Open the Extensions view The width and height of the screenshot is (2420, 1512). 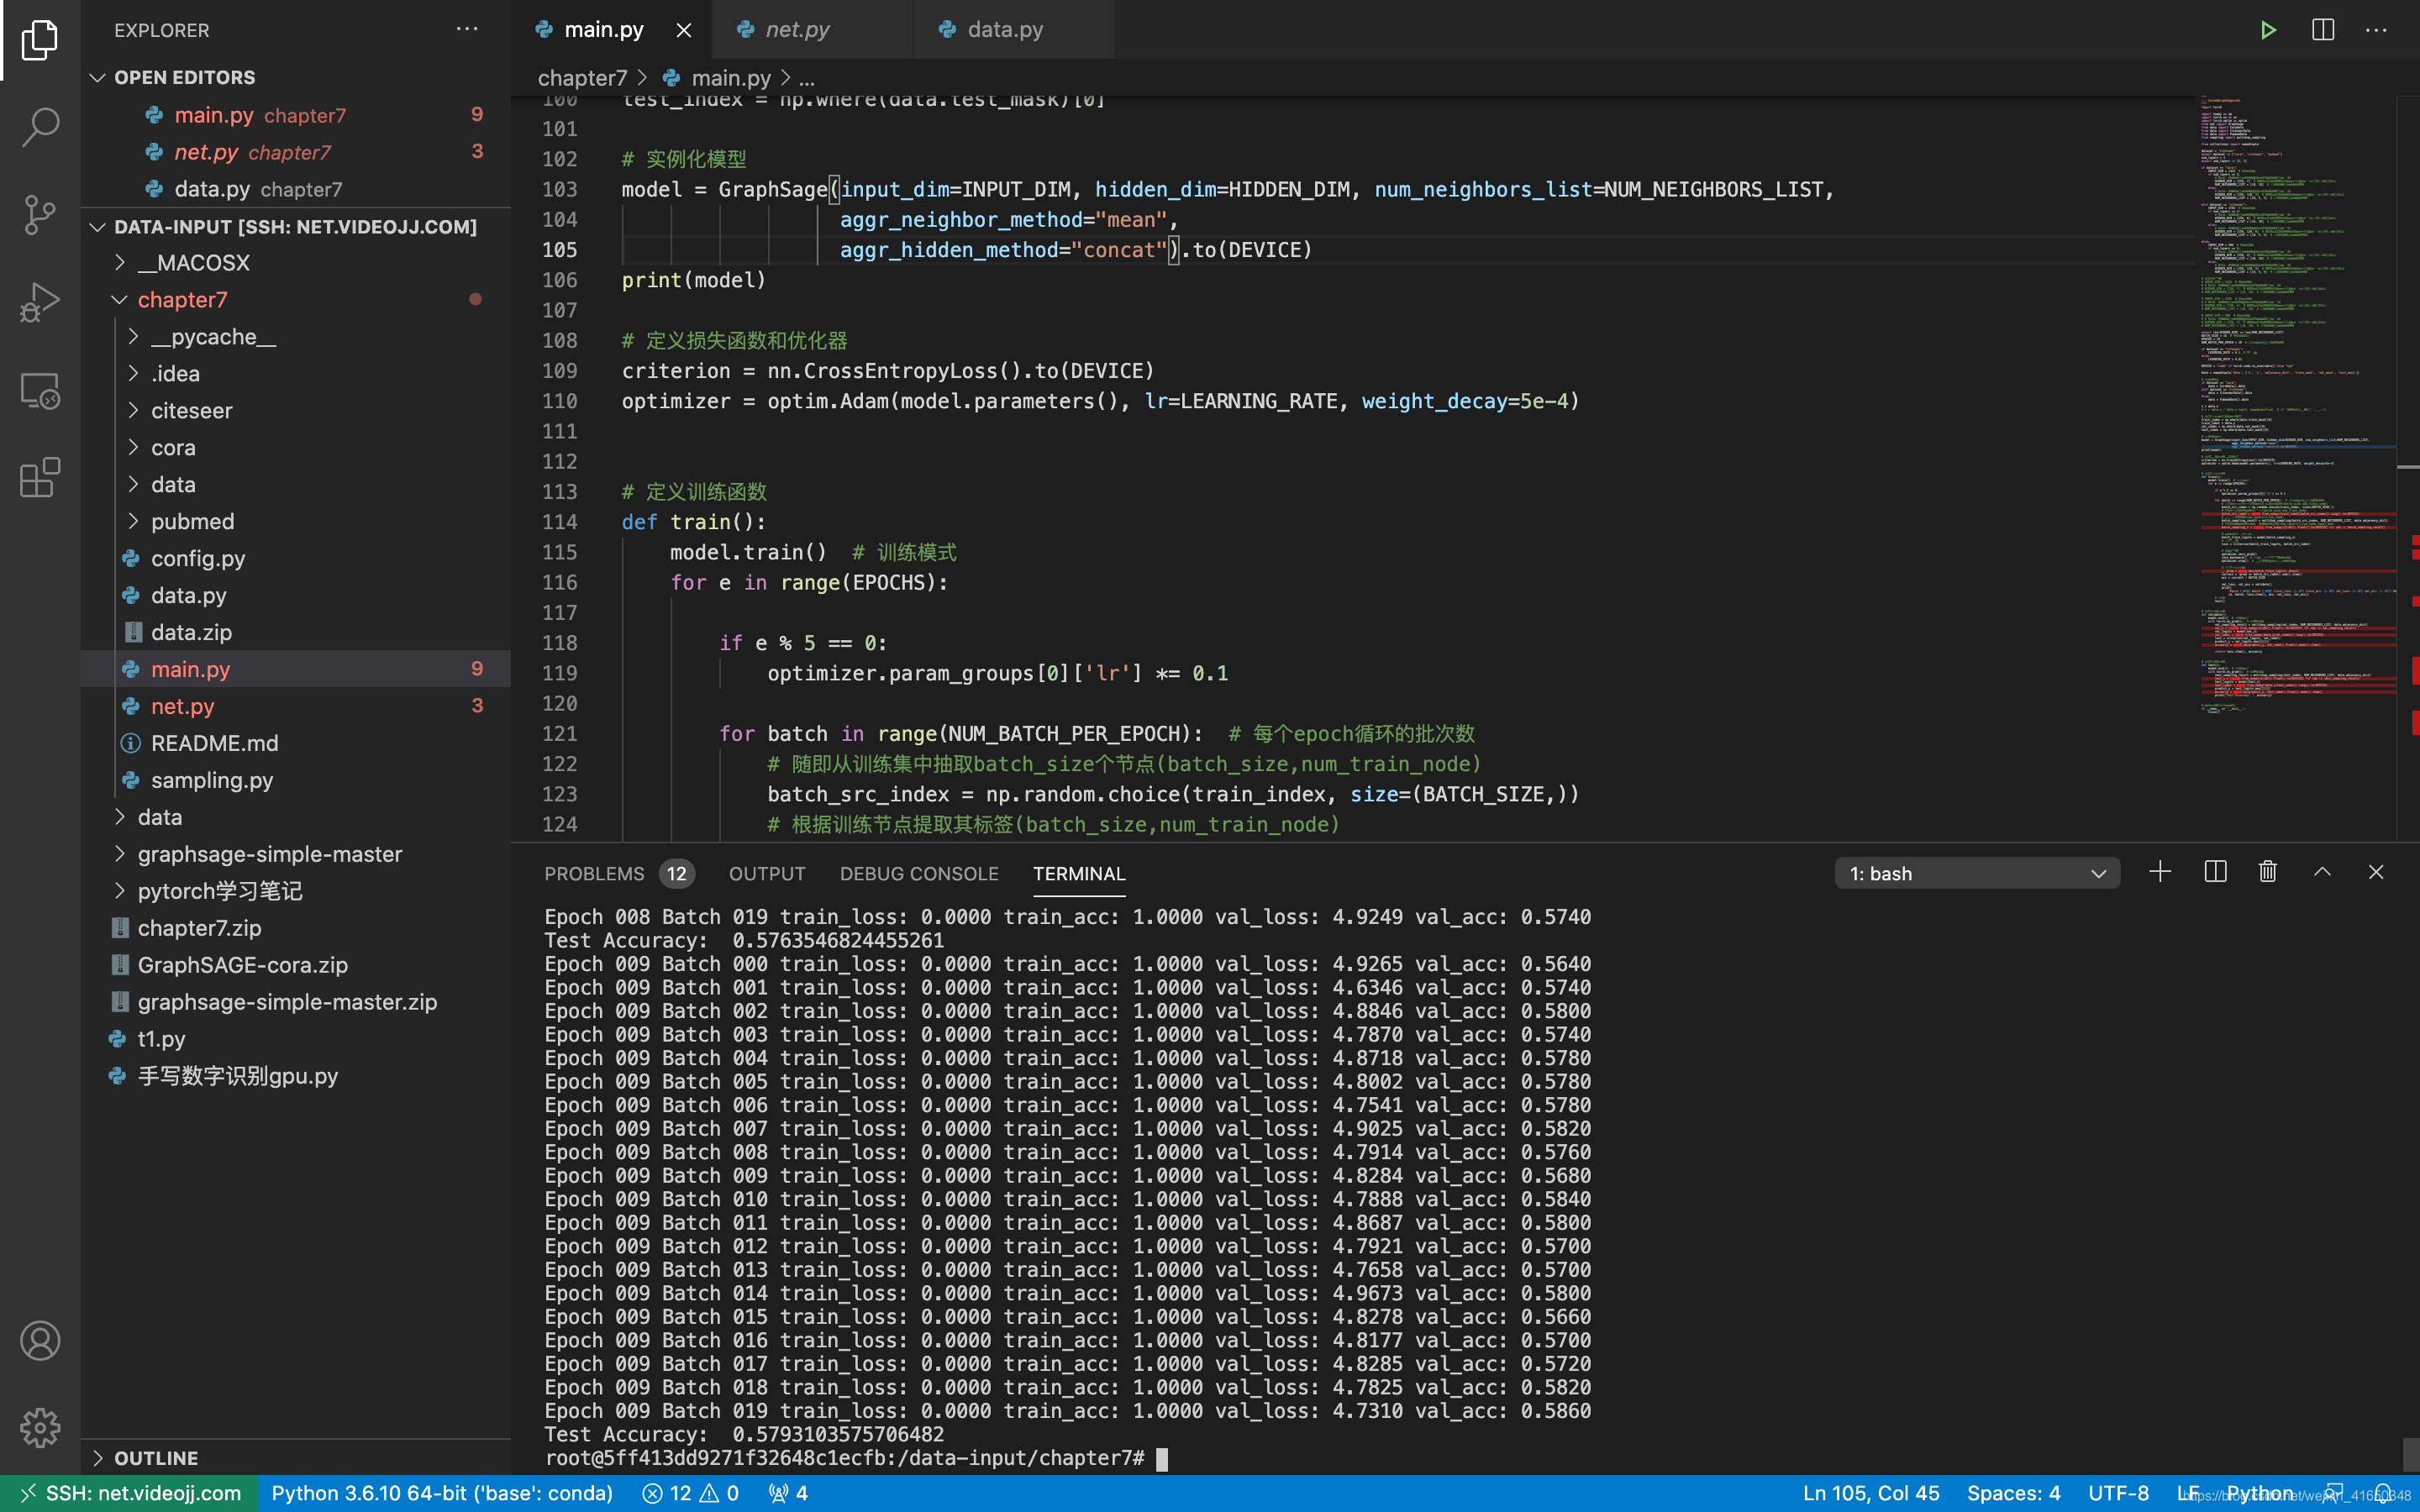pyautogui.click(x=40, y=478)
